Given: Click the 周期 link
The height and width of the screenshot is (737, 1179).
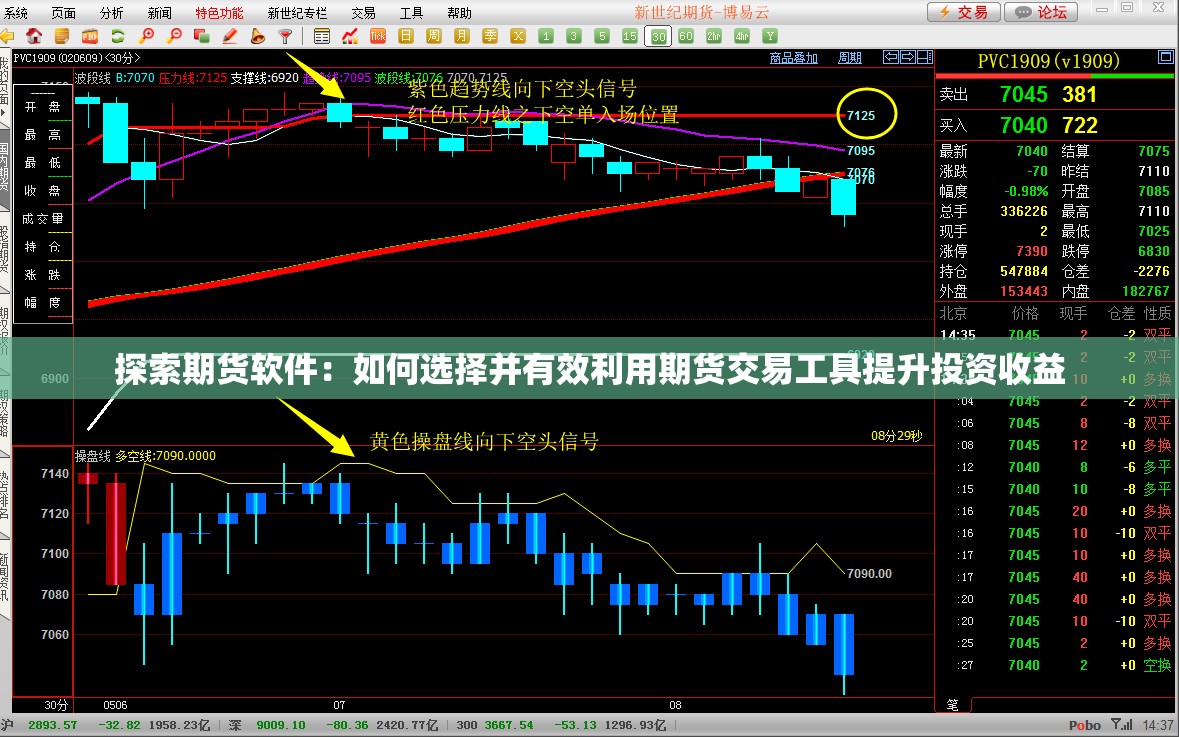Looking at the screenshot, I should [x=850, y=58].
